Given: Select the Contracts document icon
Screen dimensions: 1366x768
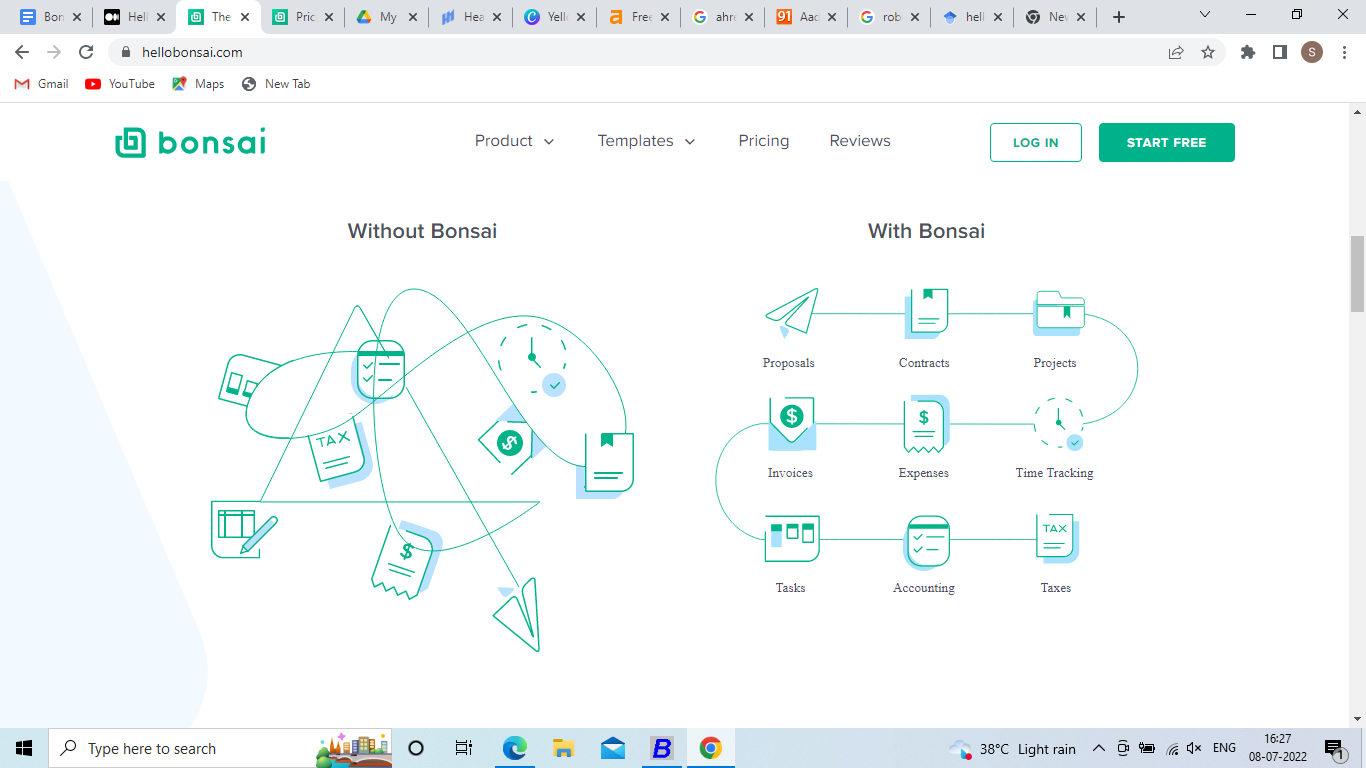Looking at the screenshot, I should point(926,312).
